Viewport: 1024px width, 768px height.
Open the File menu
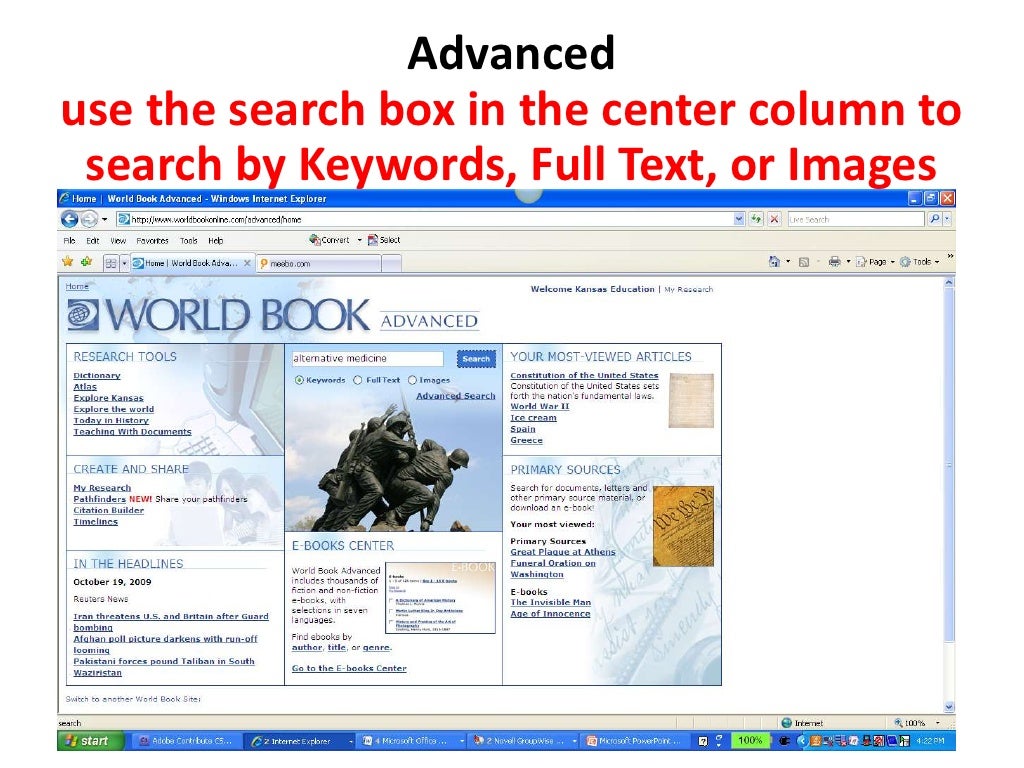pyautogui.click(x=69, y=240)
